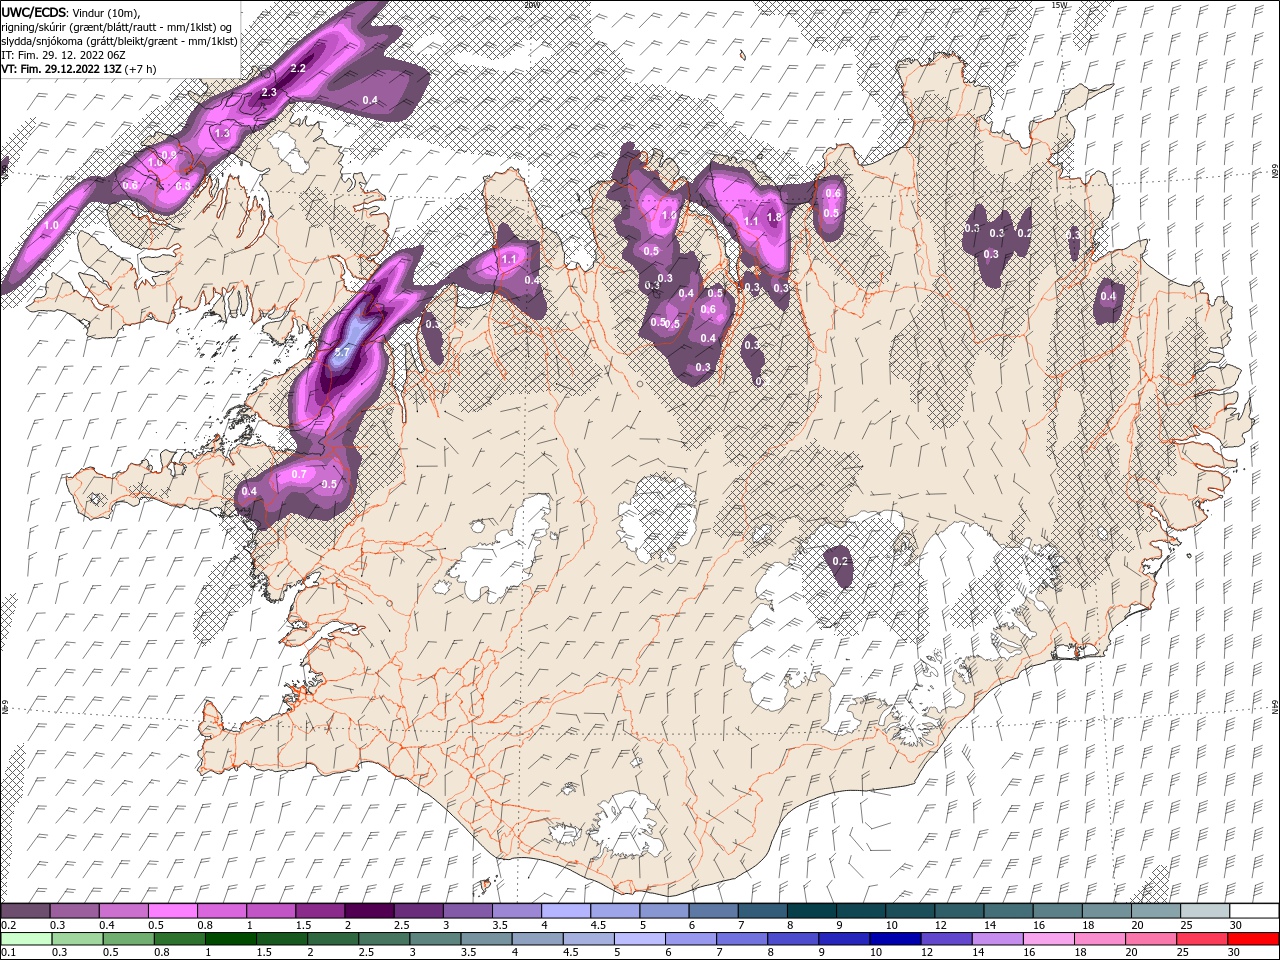Viewport: 1280px width, 960px height.
Task: Click the 15W longitude label
Action: (x=1059, y=5)
